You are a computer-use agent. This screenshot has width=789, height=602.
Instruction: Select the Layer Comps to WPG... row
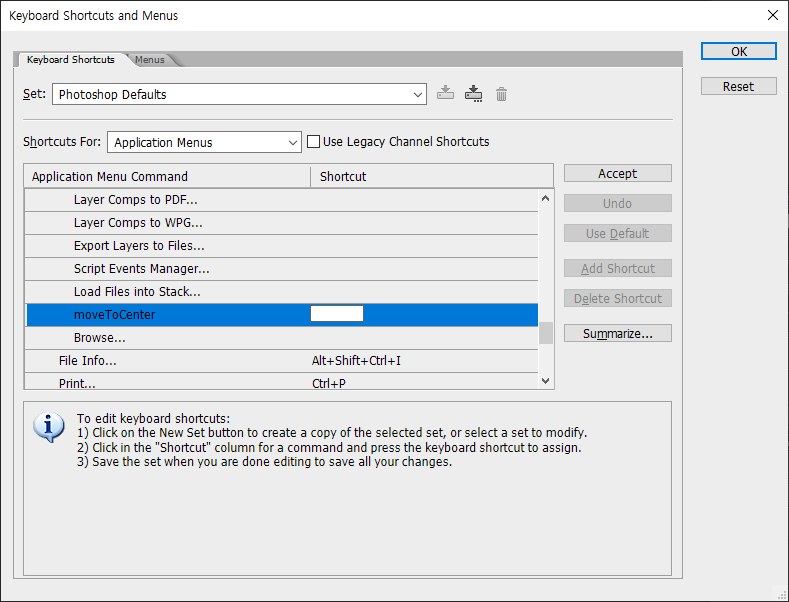click(x=281, y=223)
